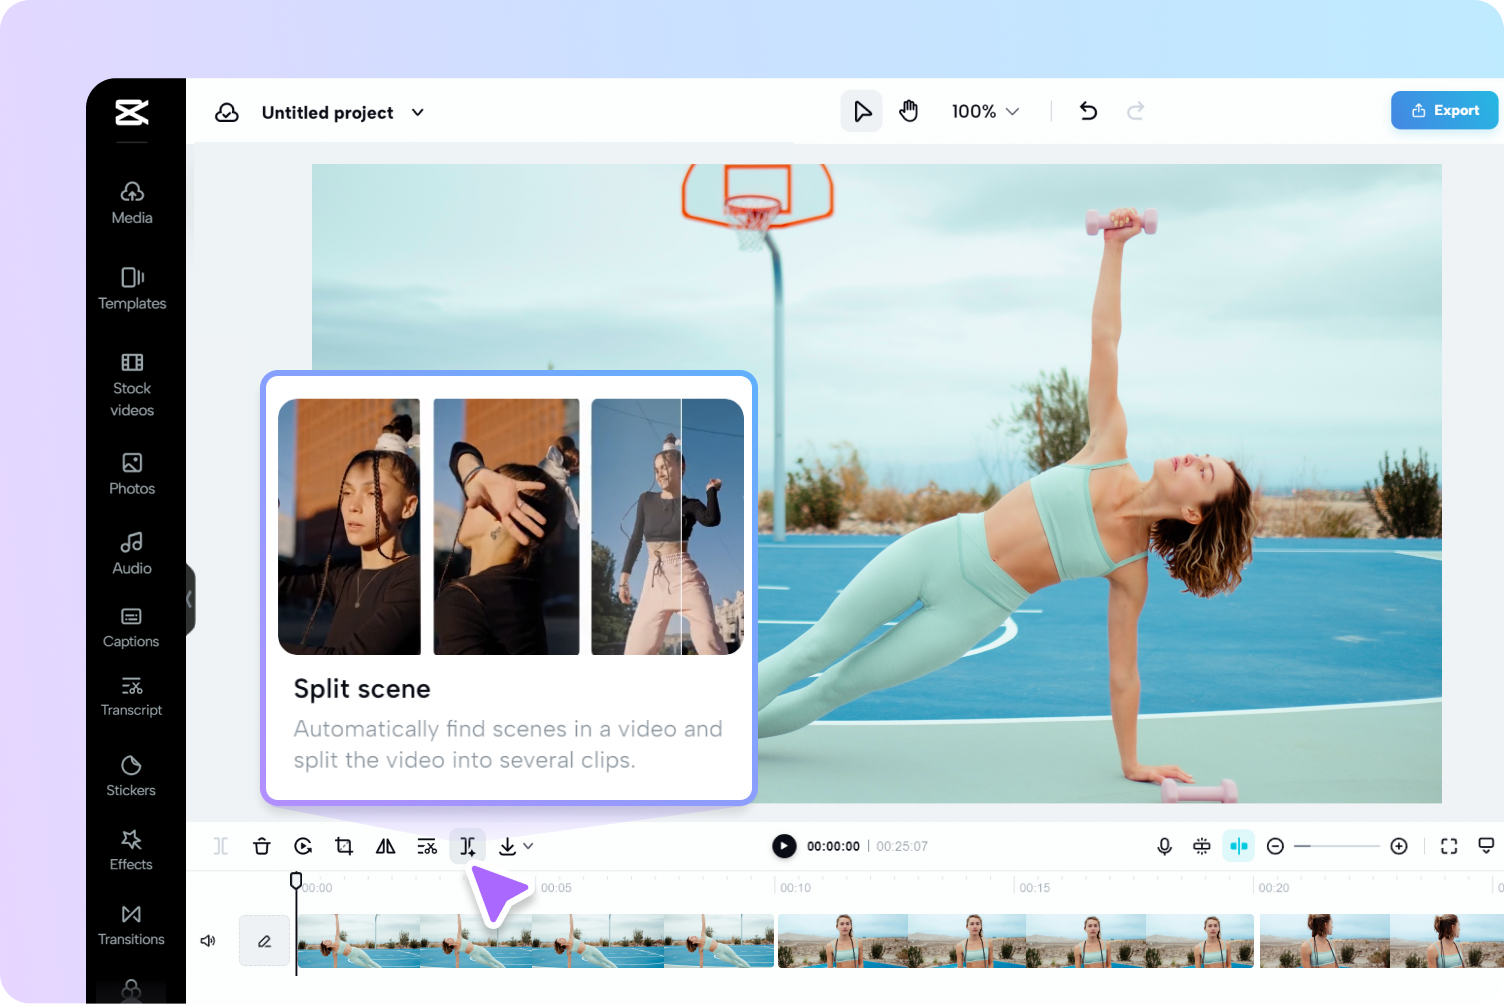The width and height of the screenshot is (1504, 1004).
Task: Open the Untitled project name dropdown
Action: click(417, 112)
